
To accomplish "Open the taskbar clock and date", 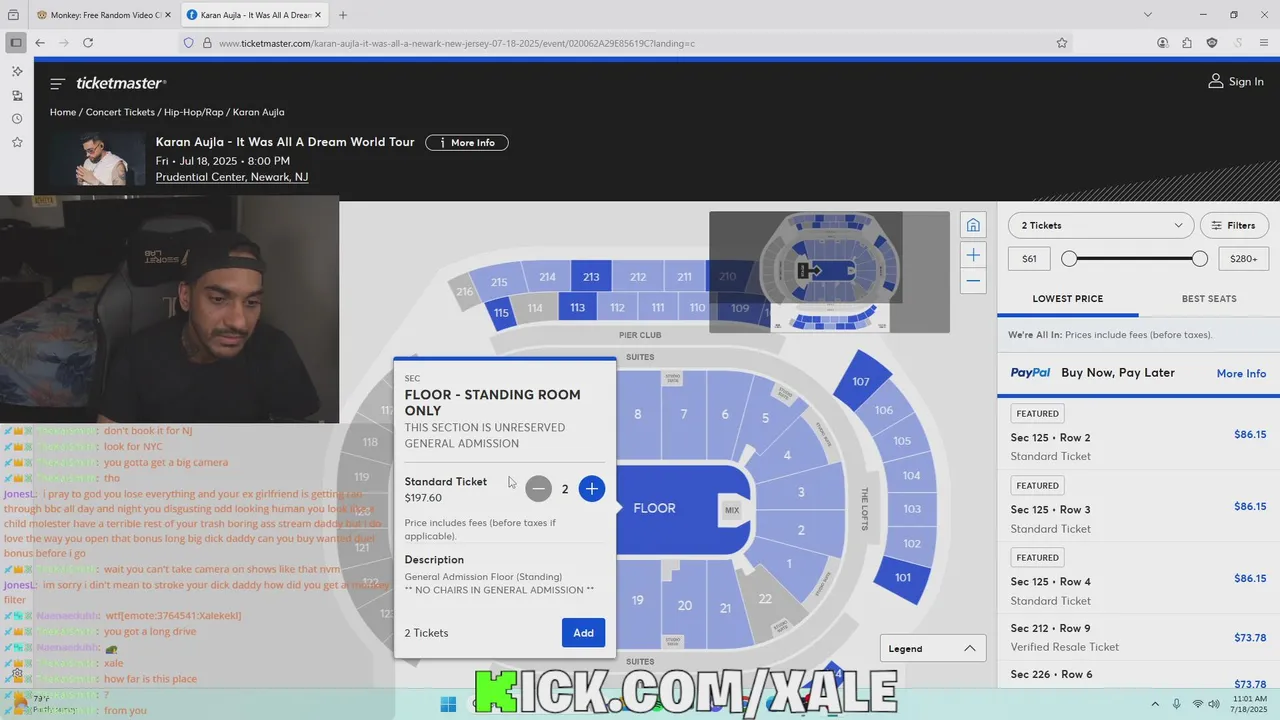I will 1250,705.
